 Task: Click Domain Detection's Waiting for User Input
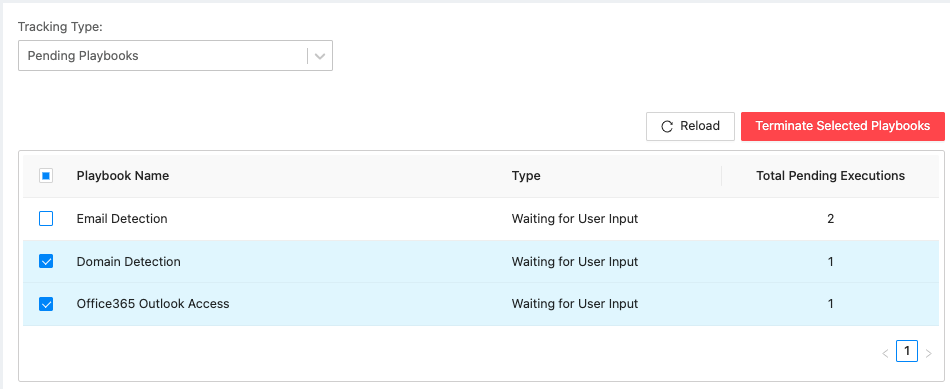tap(575, 262)
